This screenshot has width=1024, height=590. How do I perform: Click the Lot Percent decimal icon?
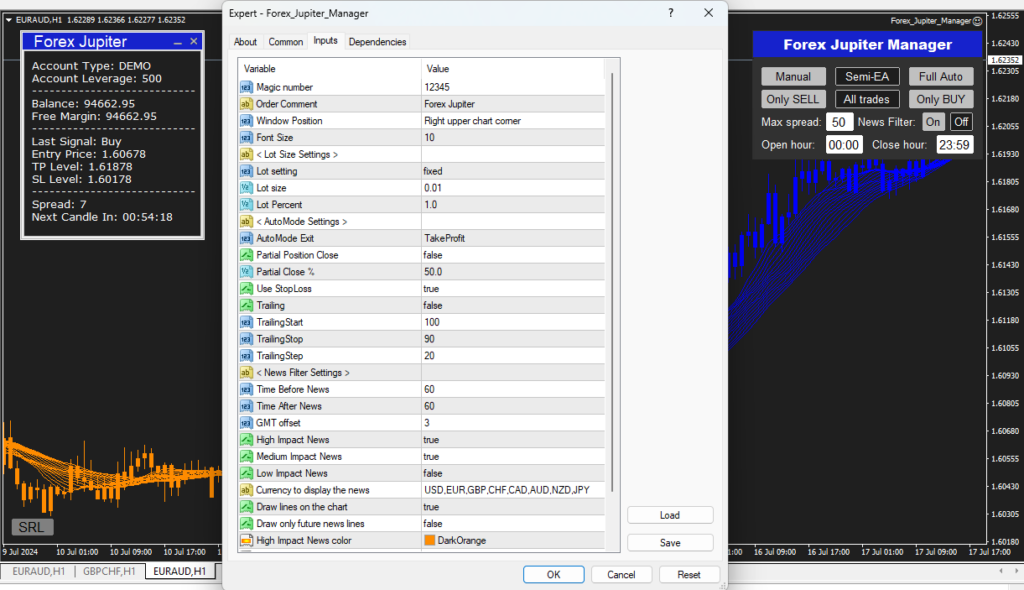point(246,205)
